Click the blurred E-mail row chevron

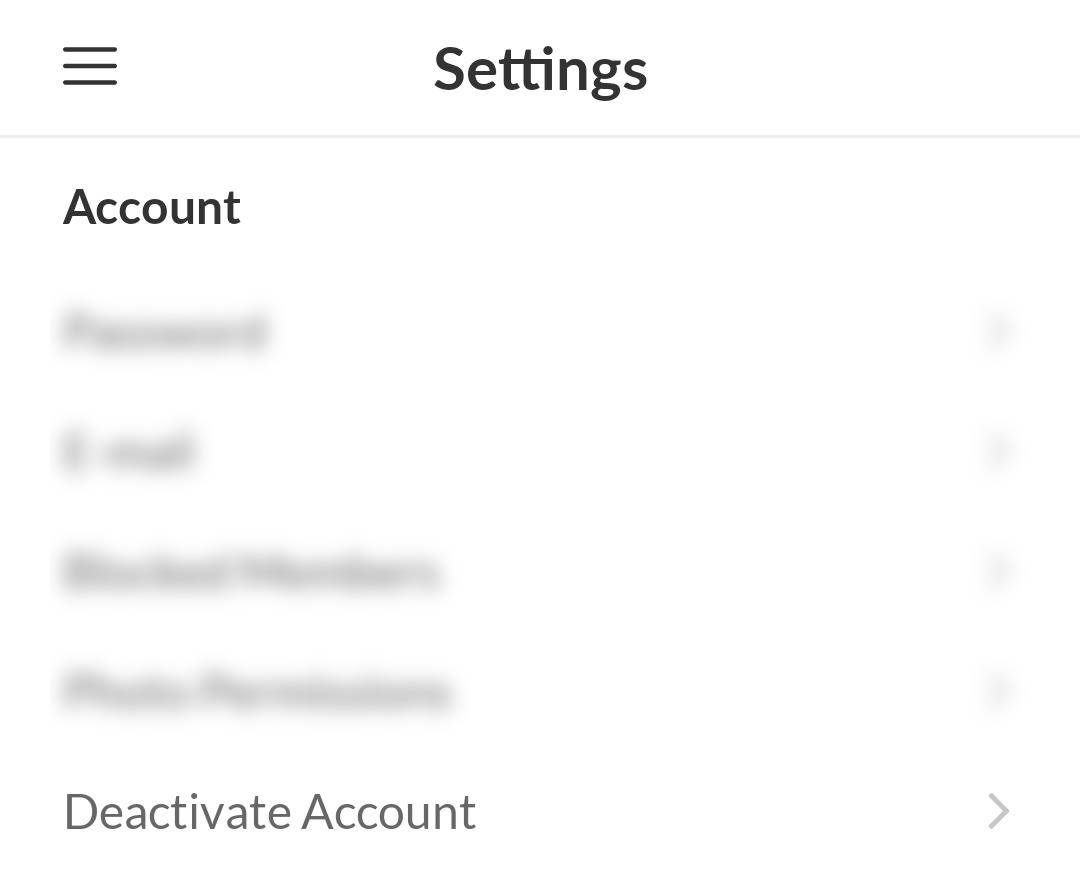pyautogui.click(x=998, y=451)
